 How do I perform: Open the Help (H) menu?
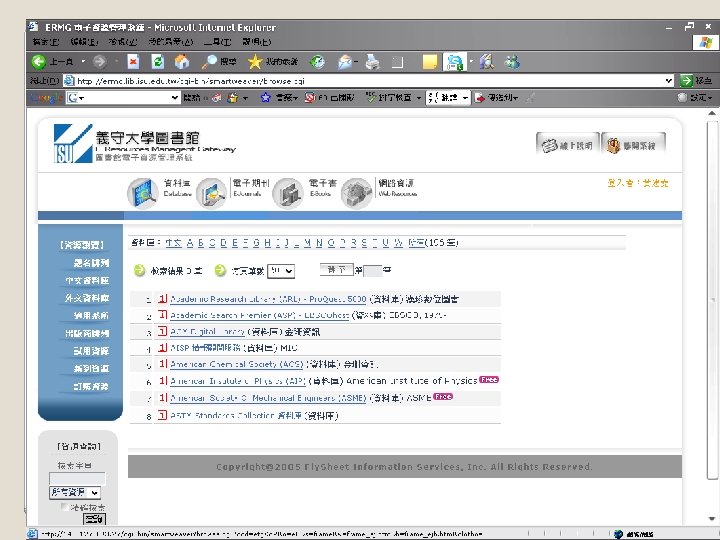(257, 42)
